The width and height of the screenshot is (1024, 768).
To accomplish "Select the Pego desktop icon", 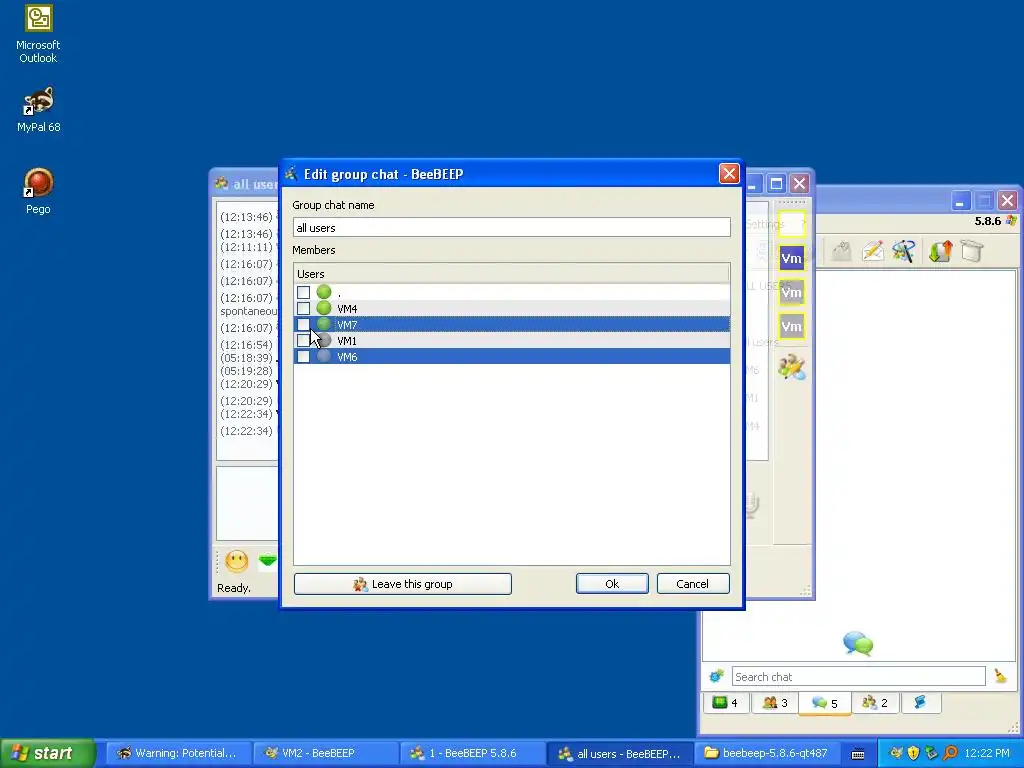I will pos(38,191).
